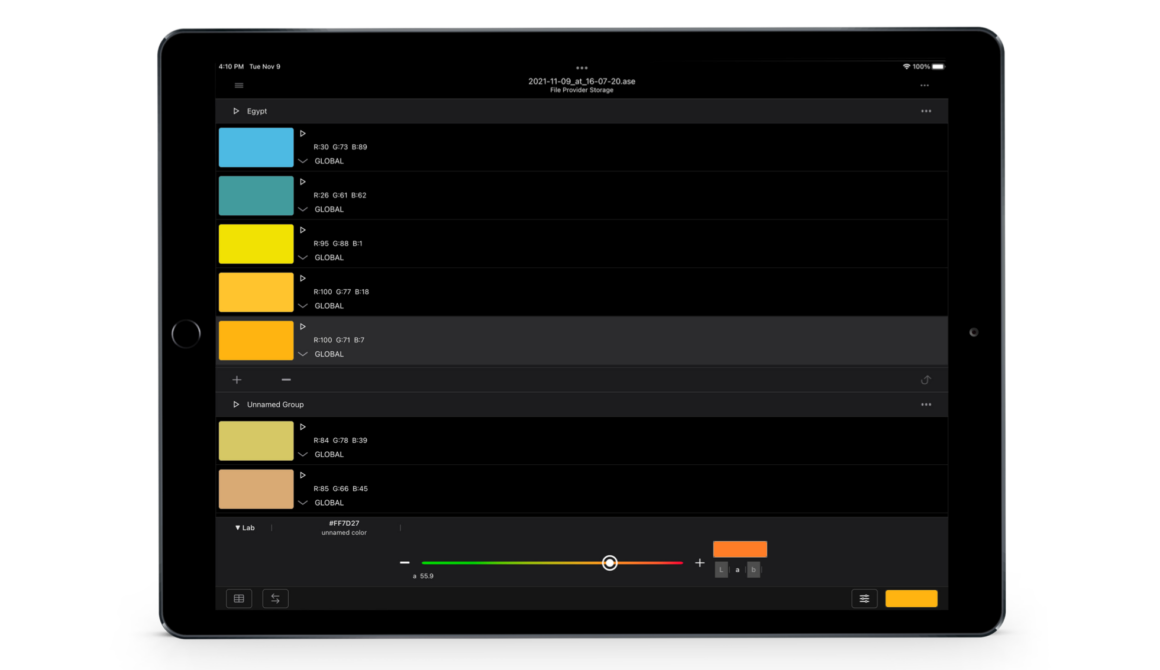Tap the plus icon to add a swatch
Image resolution: width=1160 pixels, height=670 pixels.
pos(236,379)
